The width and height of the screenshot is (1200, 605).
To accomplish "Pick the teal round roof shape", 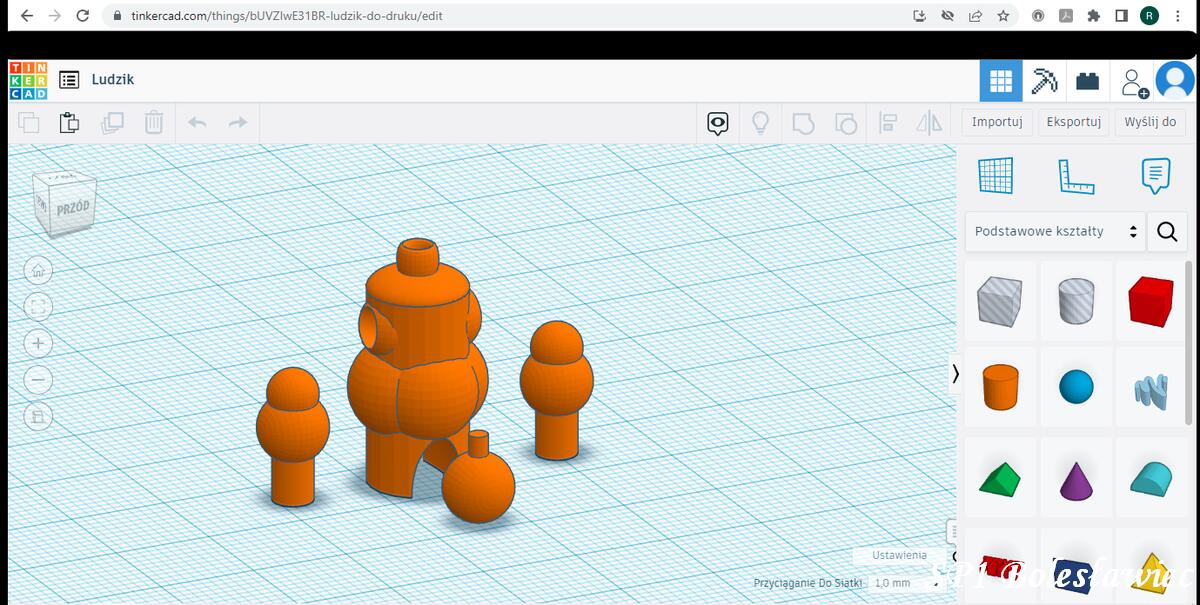I will coord(1151,478).
